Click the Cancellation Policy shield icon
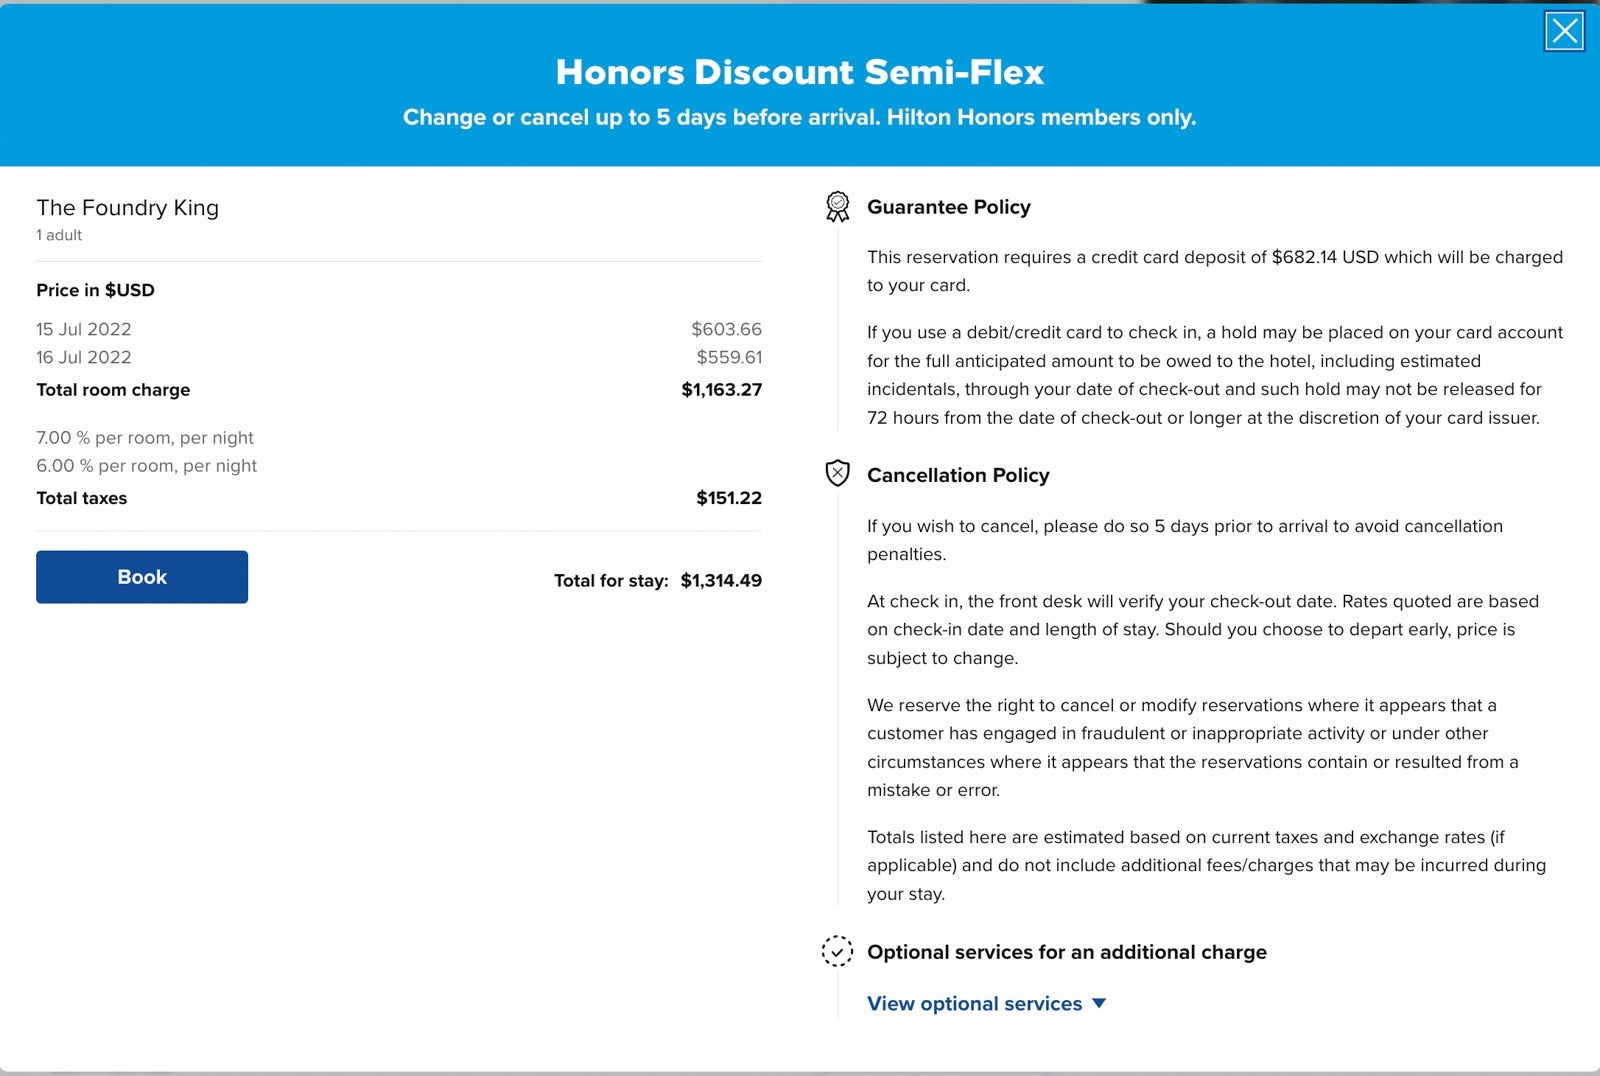This screenshot has height=1076, width=1600. pos(837,474)
